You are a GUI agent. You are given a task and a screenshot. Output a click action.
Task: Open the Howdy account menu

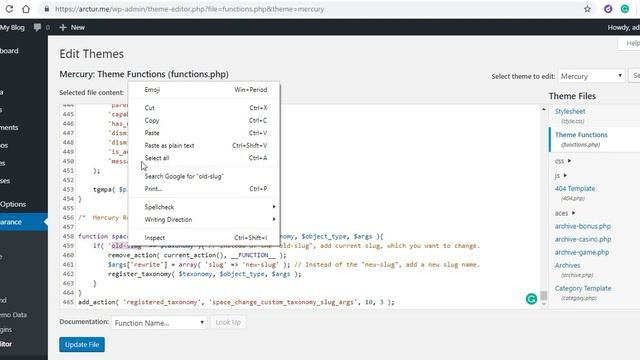(623, 27)
